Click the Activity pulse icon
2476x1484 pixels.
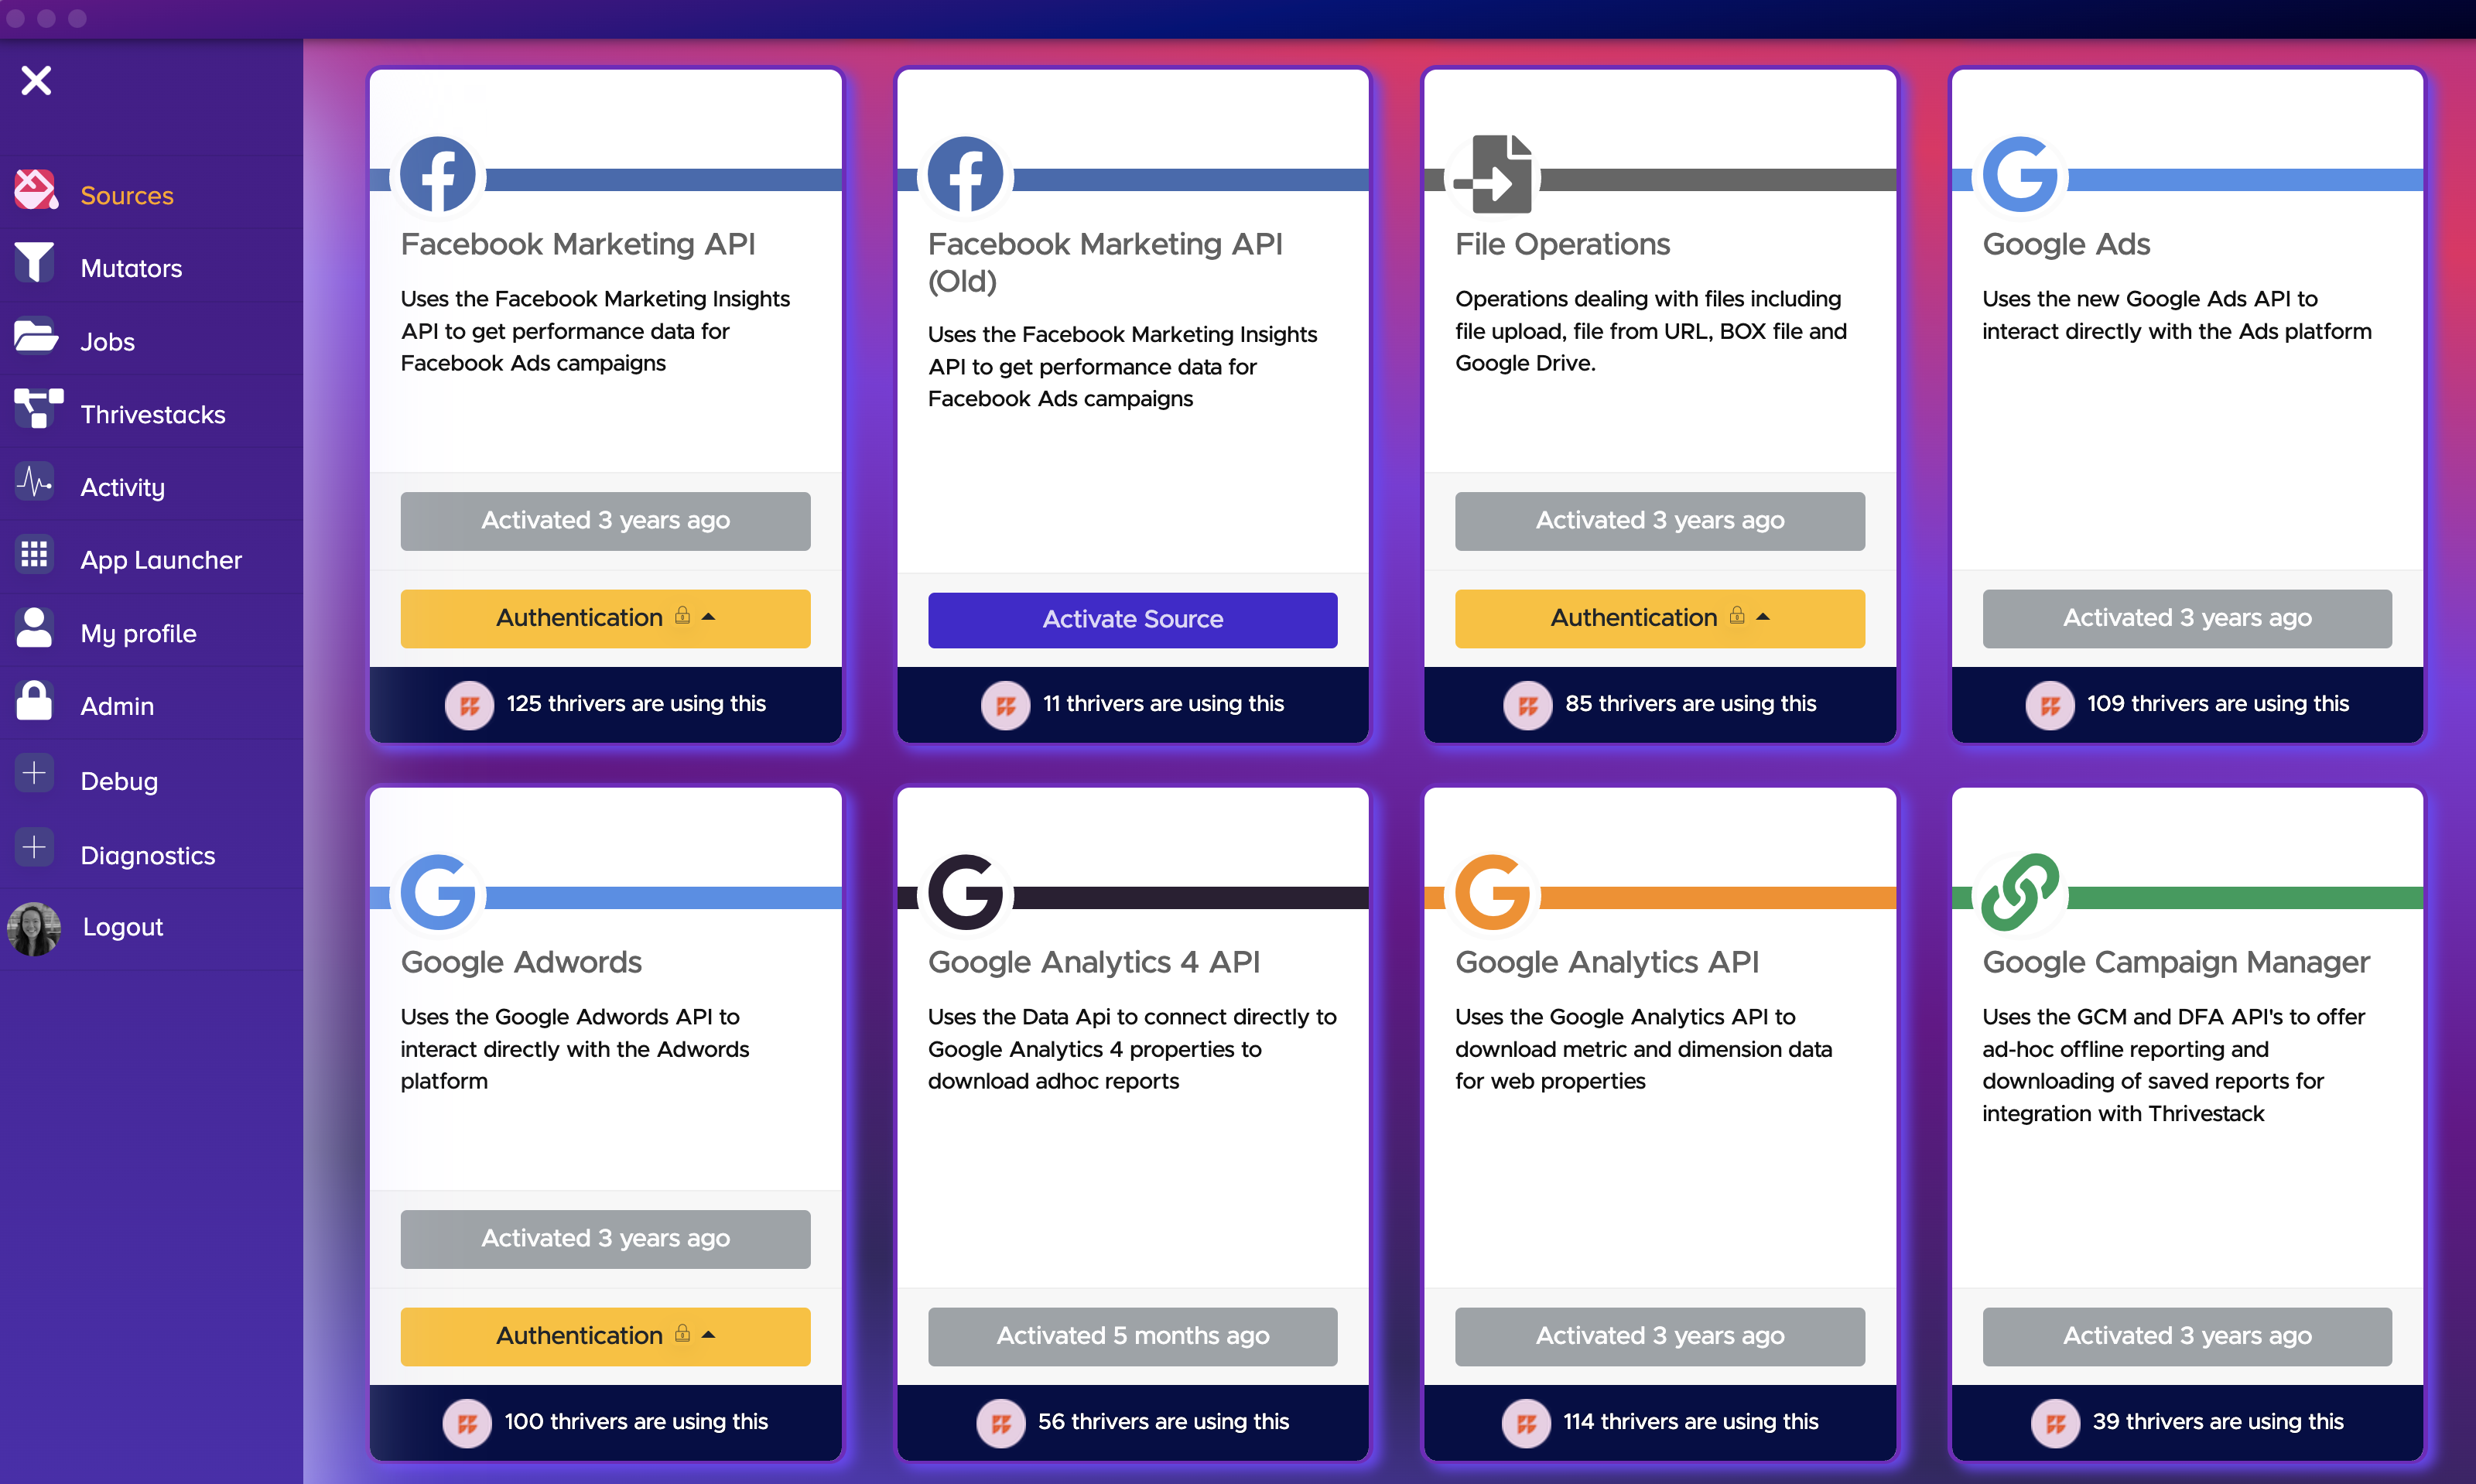[35, 482]
